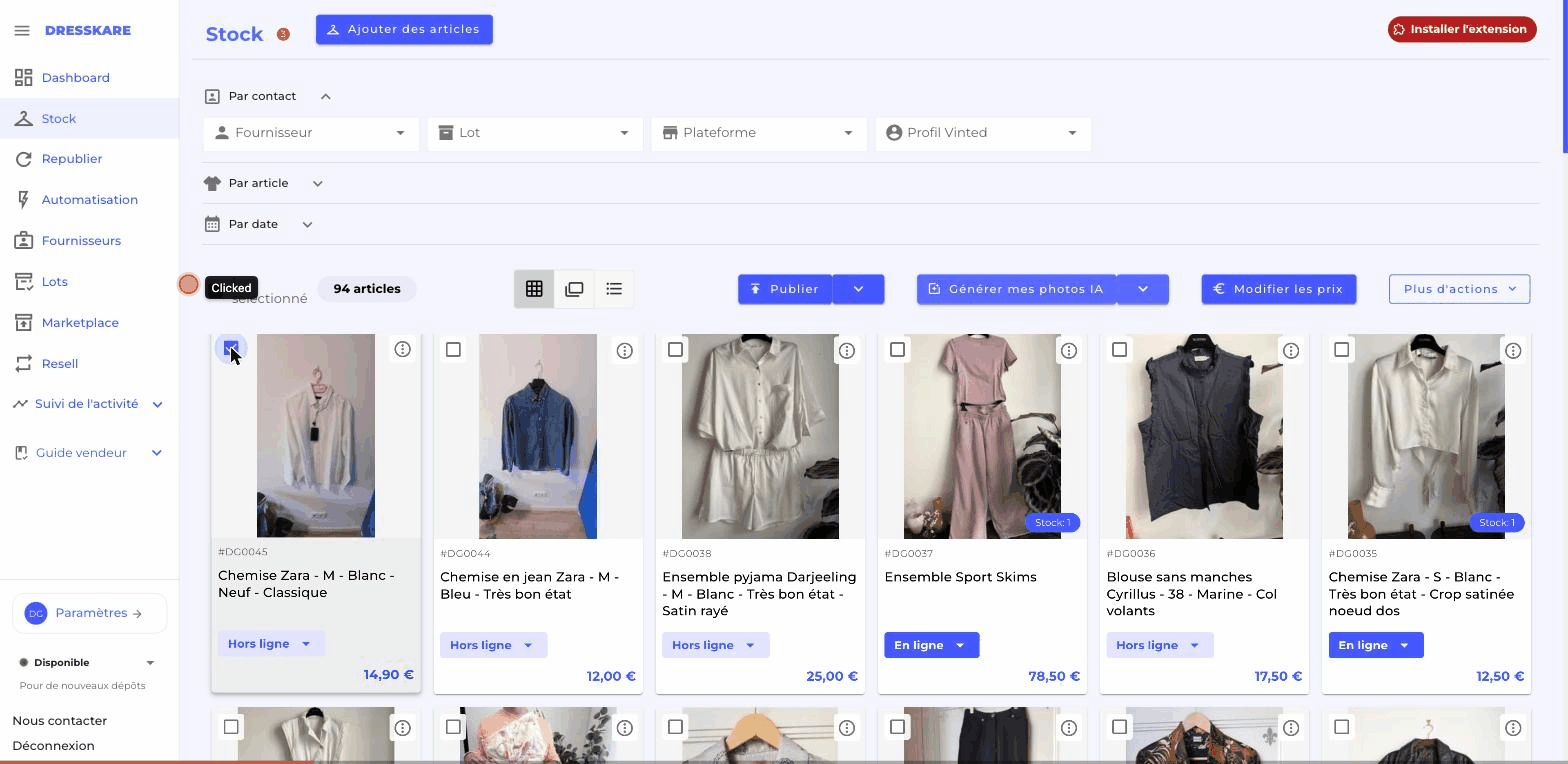Open the Profil Vinted dropdown
Screen dimensions: 1568x764
click(983, 133)
